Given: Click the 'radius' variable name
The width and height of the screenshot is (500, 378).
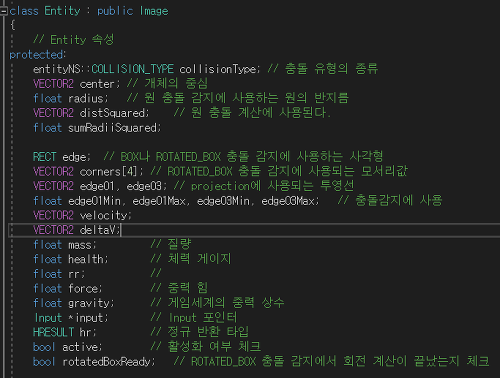Looking at the screenshot, I should point(86,99).
